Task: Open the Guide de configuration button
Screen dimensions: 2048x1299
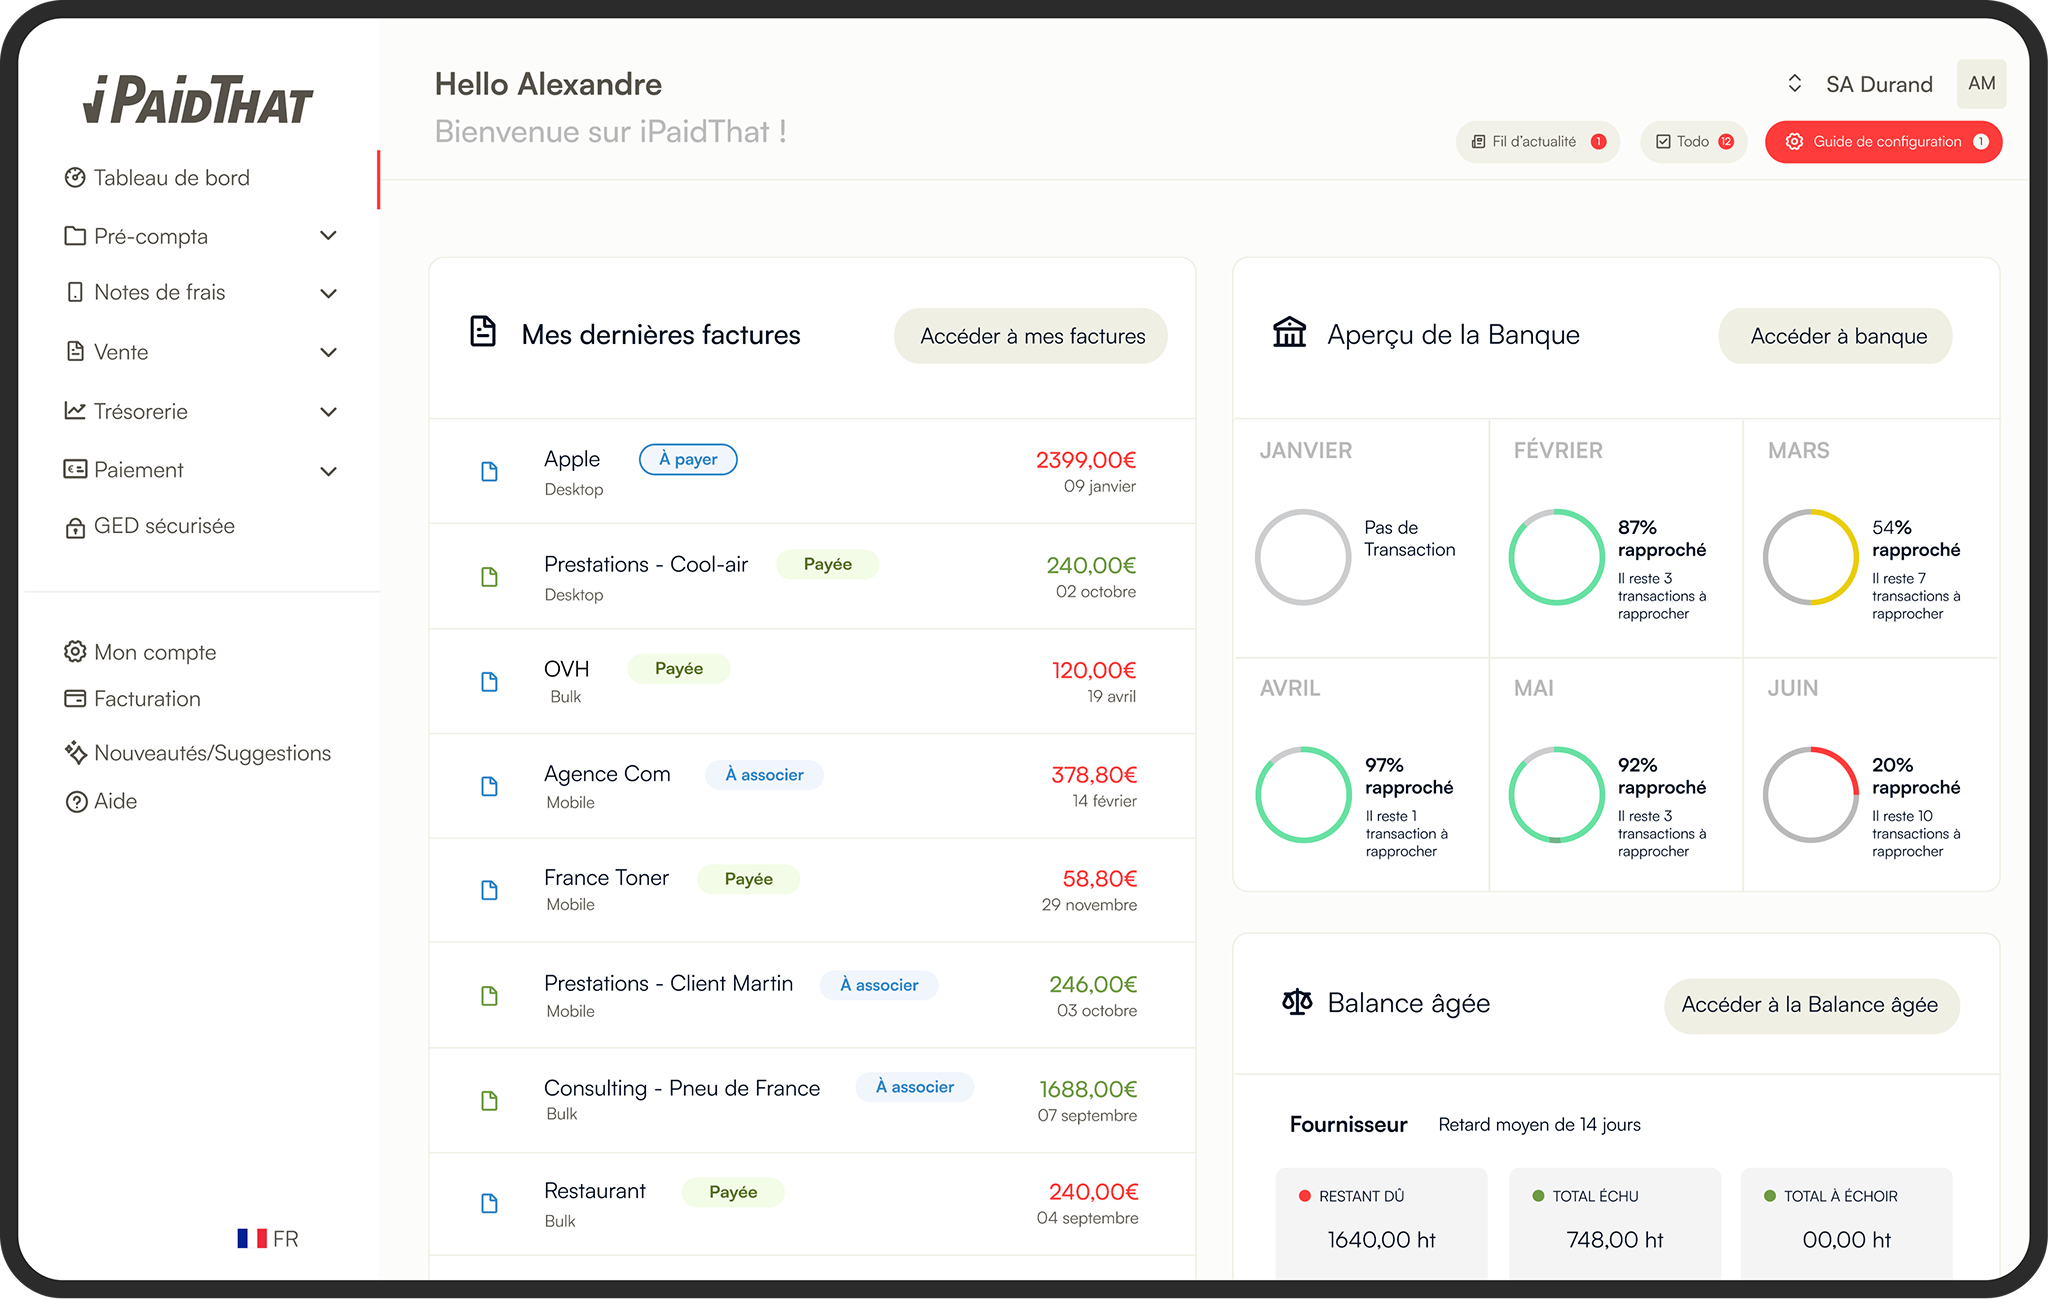Action: [x=1884, y=141]
